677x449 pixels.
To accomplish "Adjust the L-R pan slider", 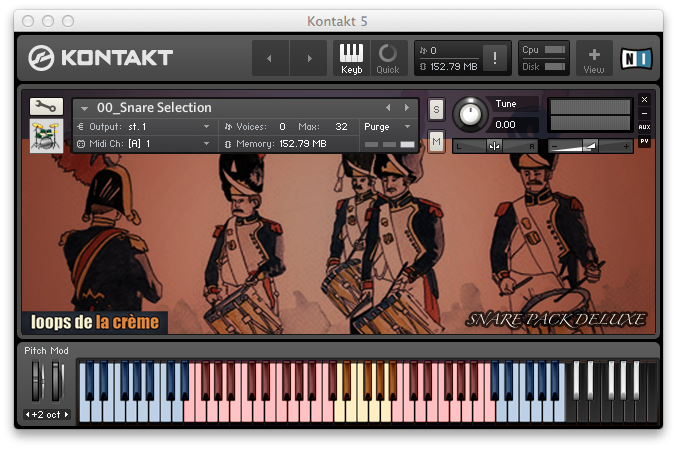I will [495, 146].
